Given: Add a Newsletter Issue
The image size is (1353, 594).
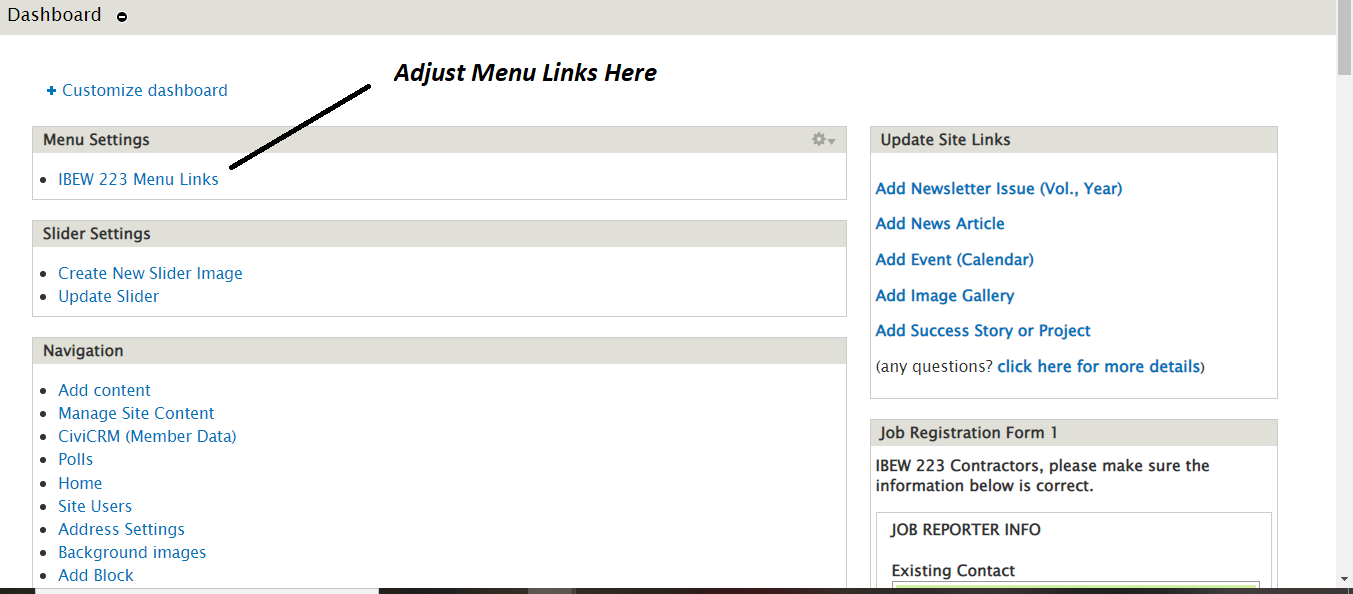Looking at the screenshot, I should click(x=998, y=188).
